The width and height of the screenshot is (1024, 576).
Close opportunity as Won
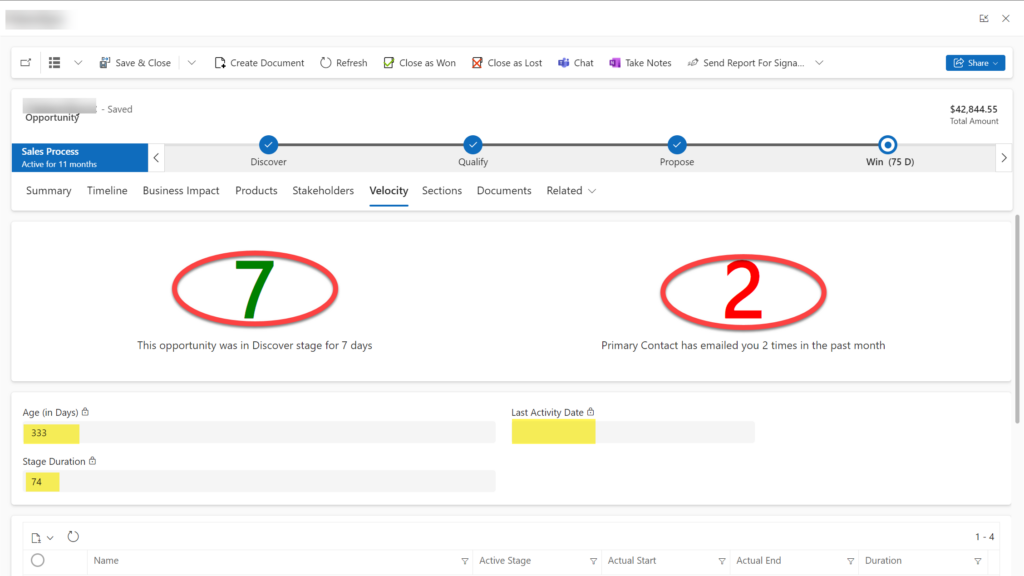pyautogui.click(x=419, y=63)
